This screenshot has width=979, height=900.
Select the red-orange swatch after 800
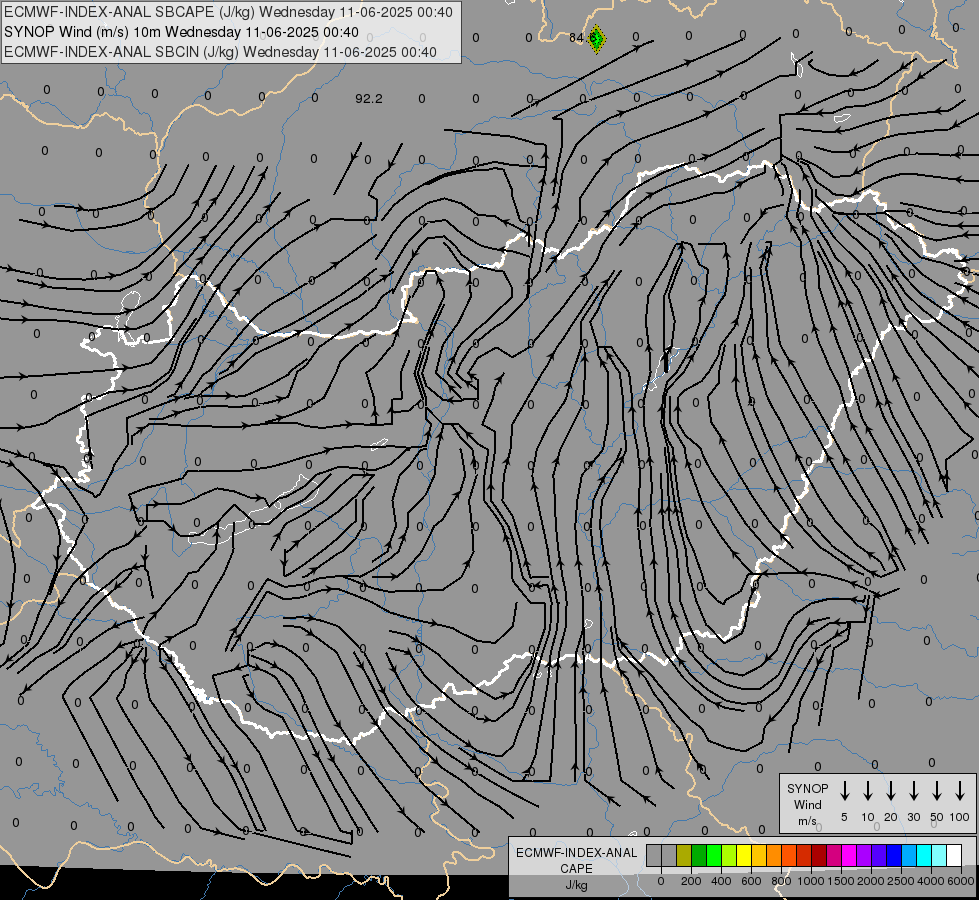point(789,855)
